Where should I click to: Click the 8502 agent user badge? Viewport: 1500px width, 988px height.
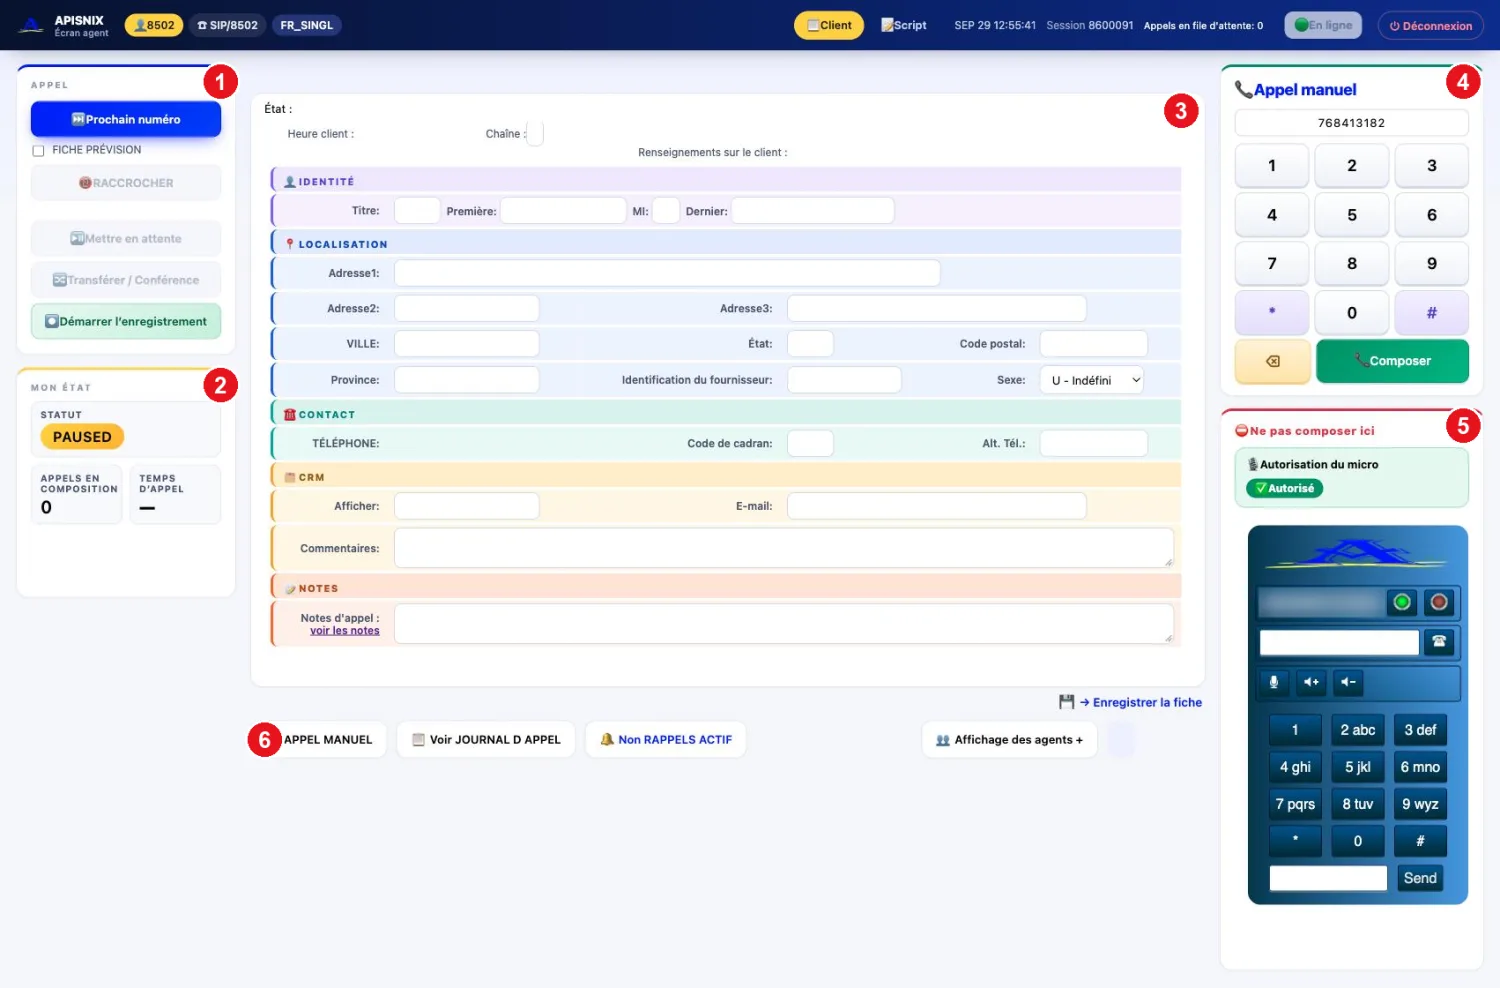click(x=153, y=25)
